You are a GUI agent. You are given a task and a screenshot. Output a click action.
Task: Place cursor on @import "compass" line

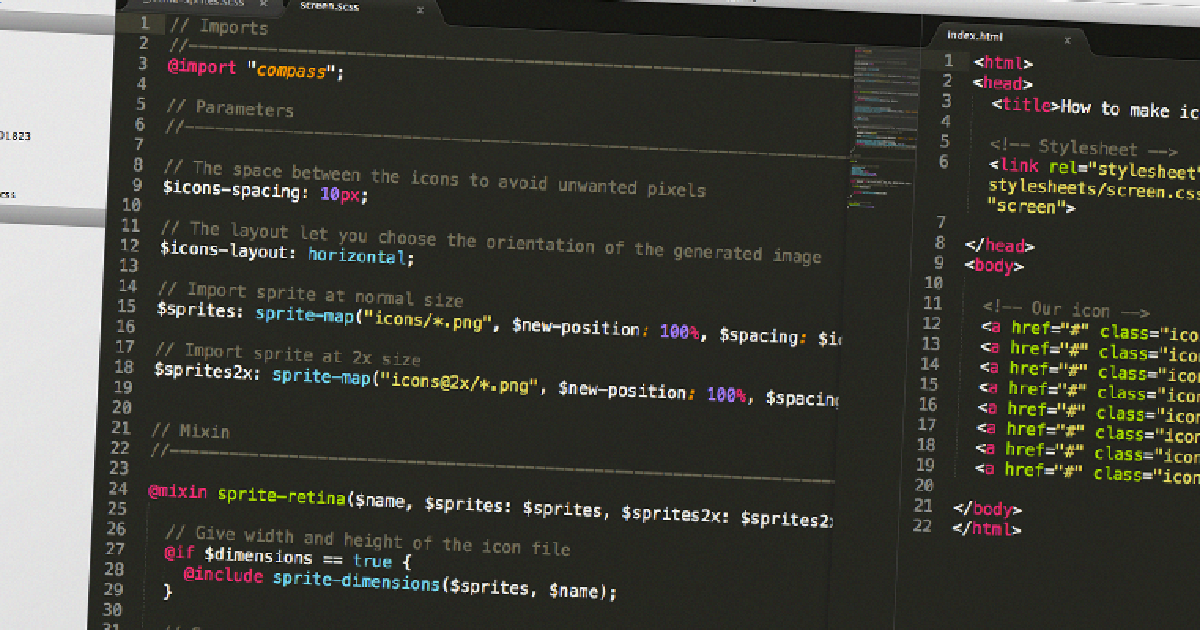[255, 70]
